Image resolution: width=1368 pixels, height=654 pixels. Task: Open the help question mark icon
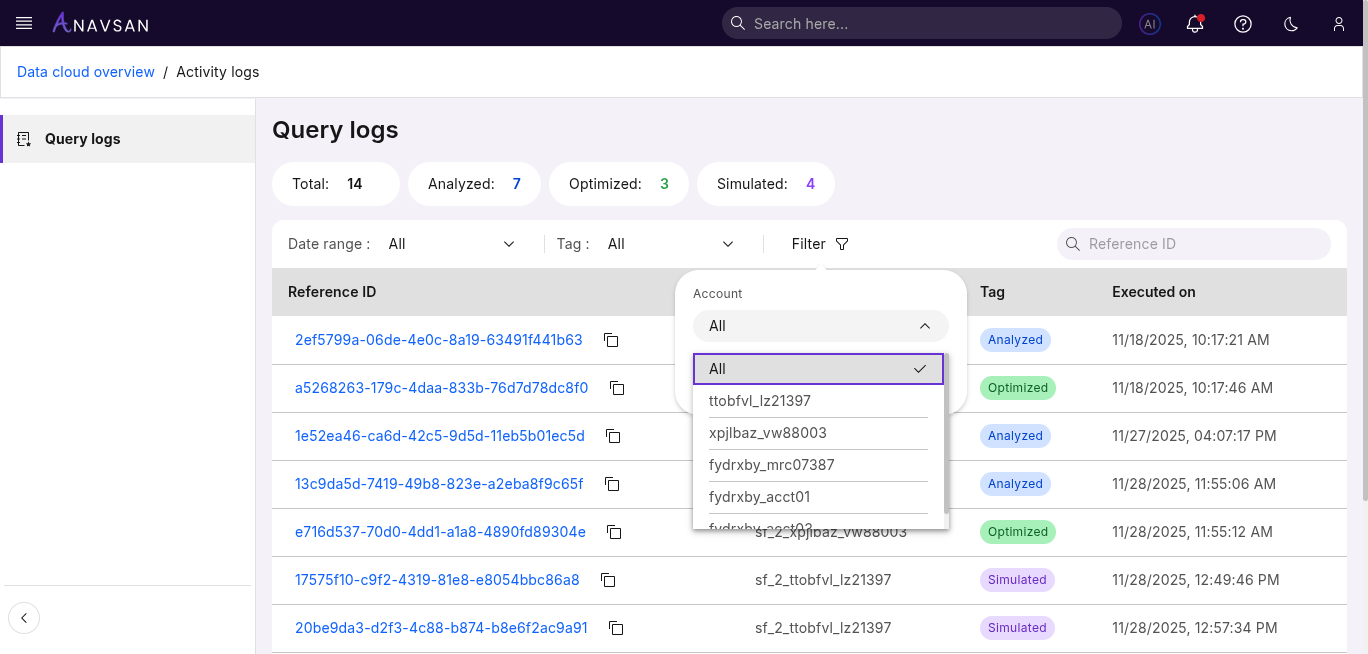click(1243, 24)
